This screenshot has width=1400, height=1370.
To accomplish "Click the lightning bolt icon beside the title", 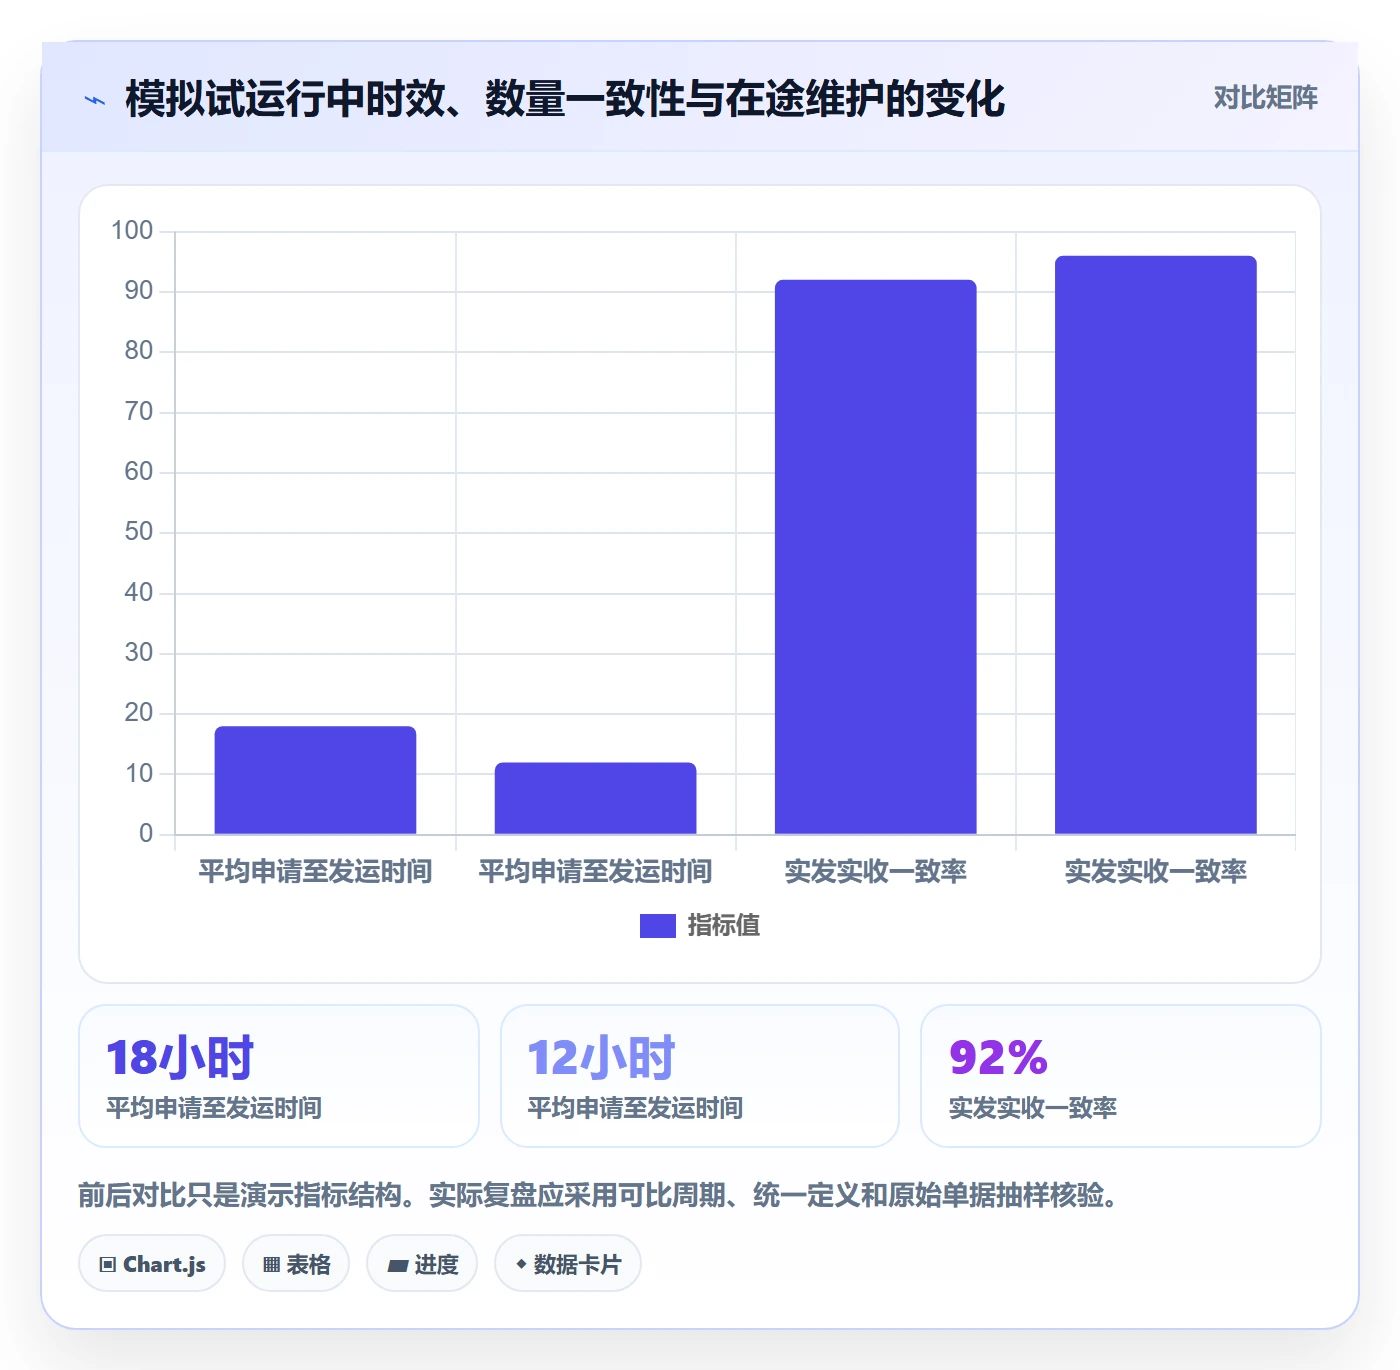I will pyautogui.click(x=95, y=100).
